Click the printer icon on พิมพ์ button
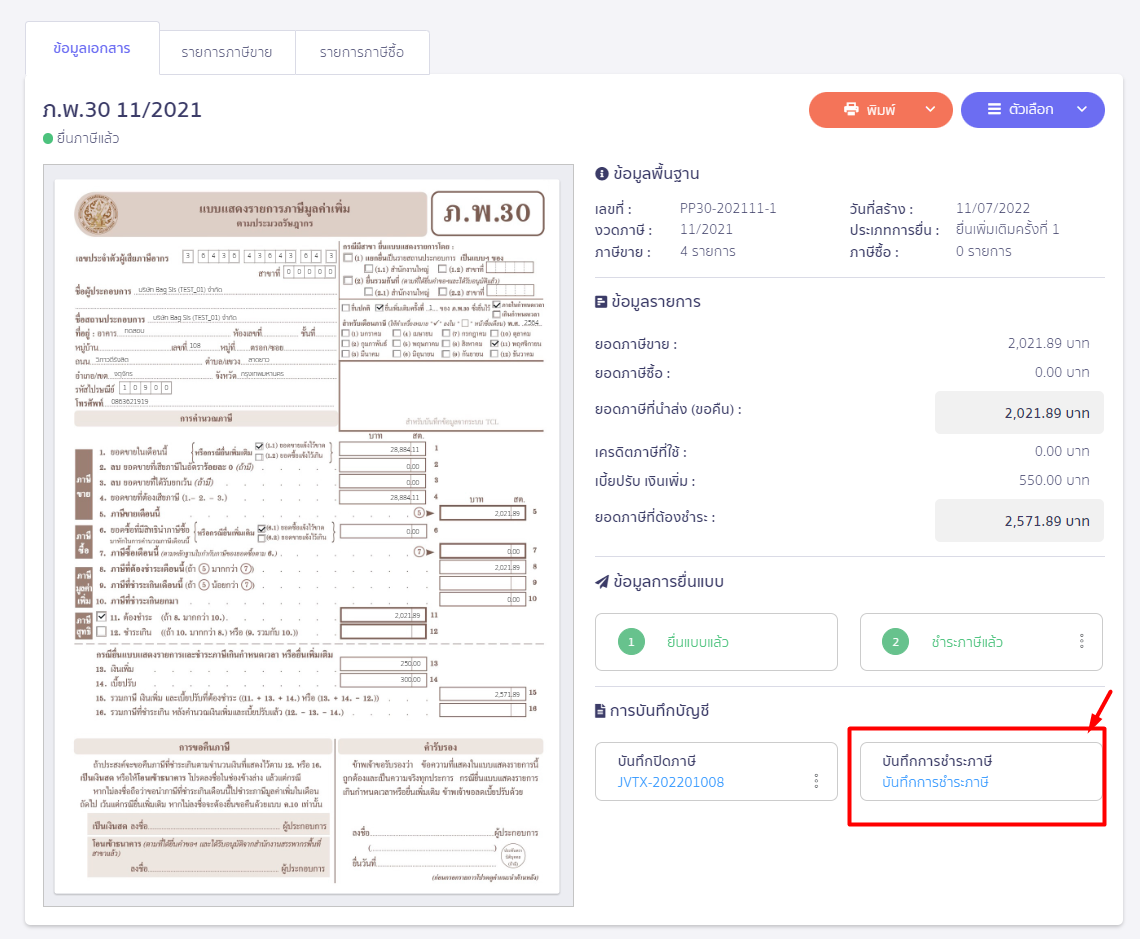 [x=852, y=110]
